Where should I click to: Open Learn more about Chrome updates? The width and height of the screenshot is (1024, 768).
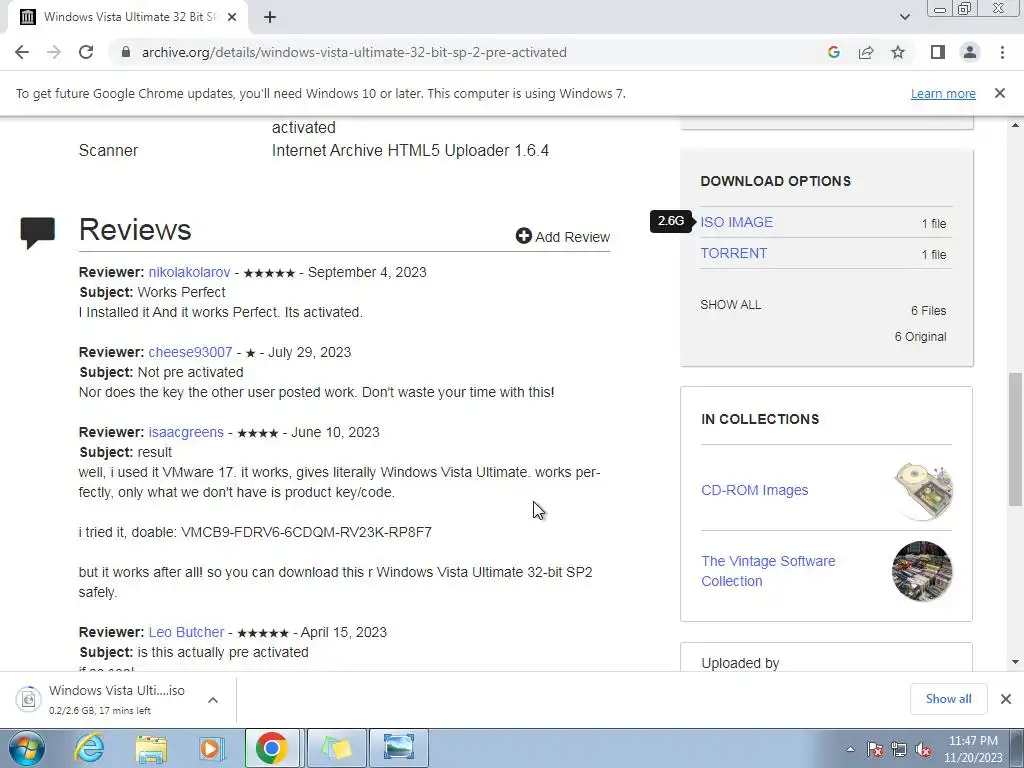pyautogui.click(x=943, y=93)
